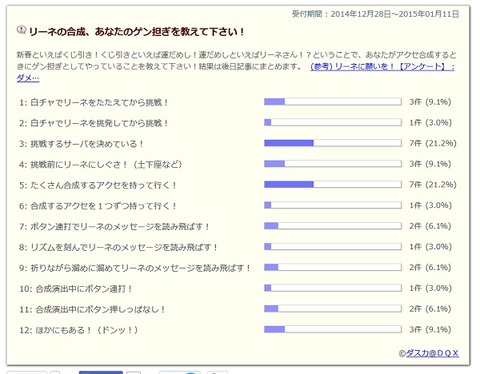Click the 7件 (21.2%) count in row 3
This screenshot has width=480, height=374.
click(x=433, y=143)
